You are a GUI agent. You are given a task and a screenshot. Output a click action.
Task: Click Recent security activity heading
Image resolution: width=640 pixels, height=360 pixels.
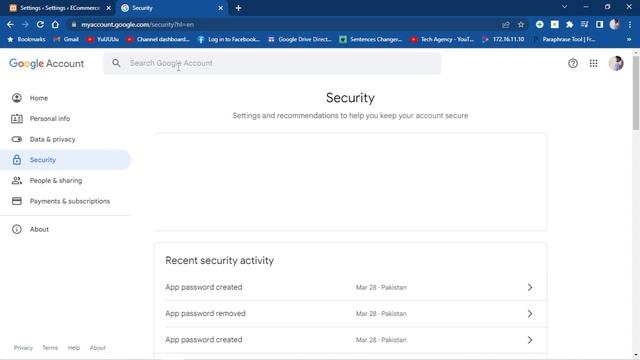pyautogui.click(x=220, y=260)
